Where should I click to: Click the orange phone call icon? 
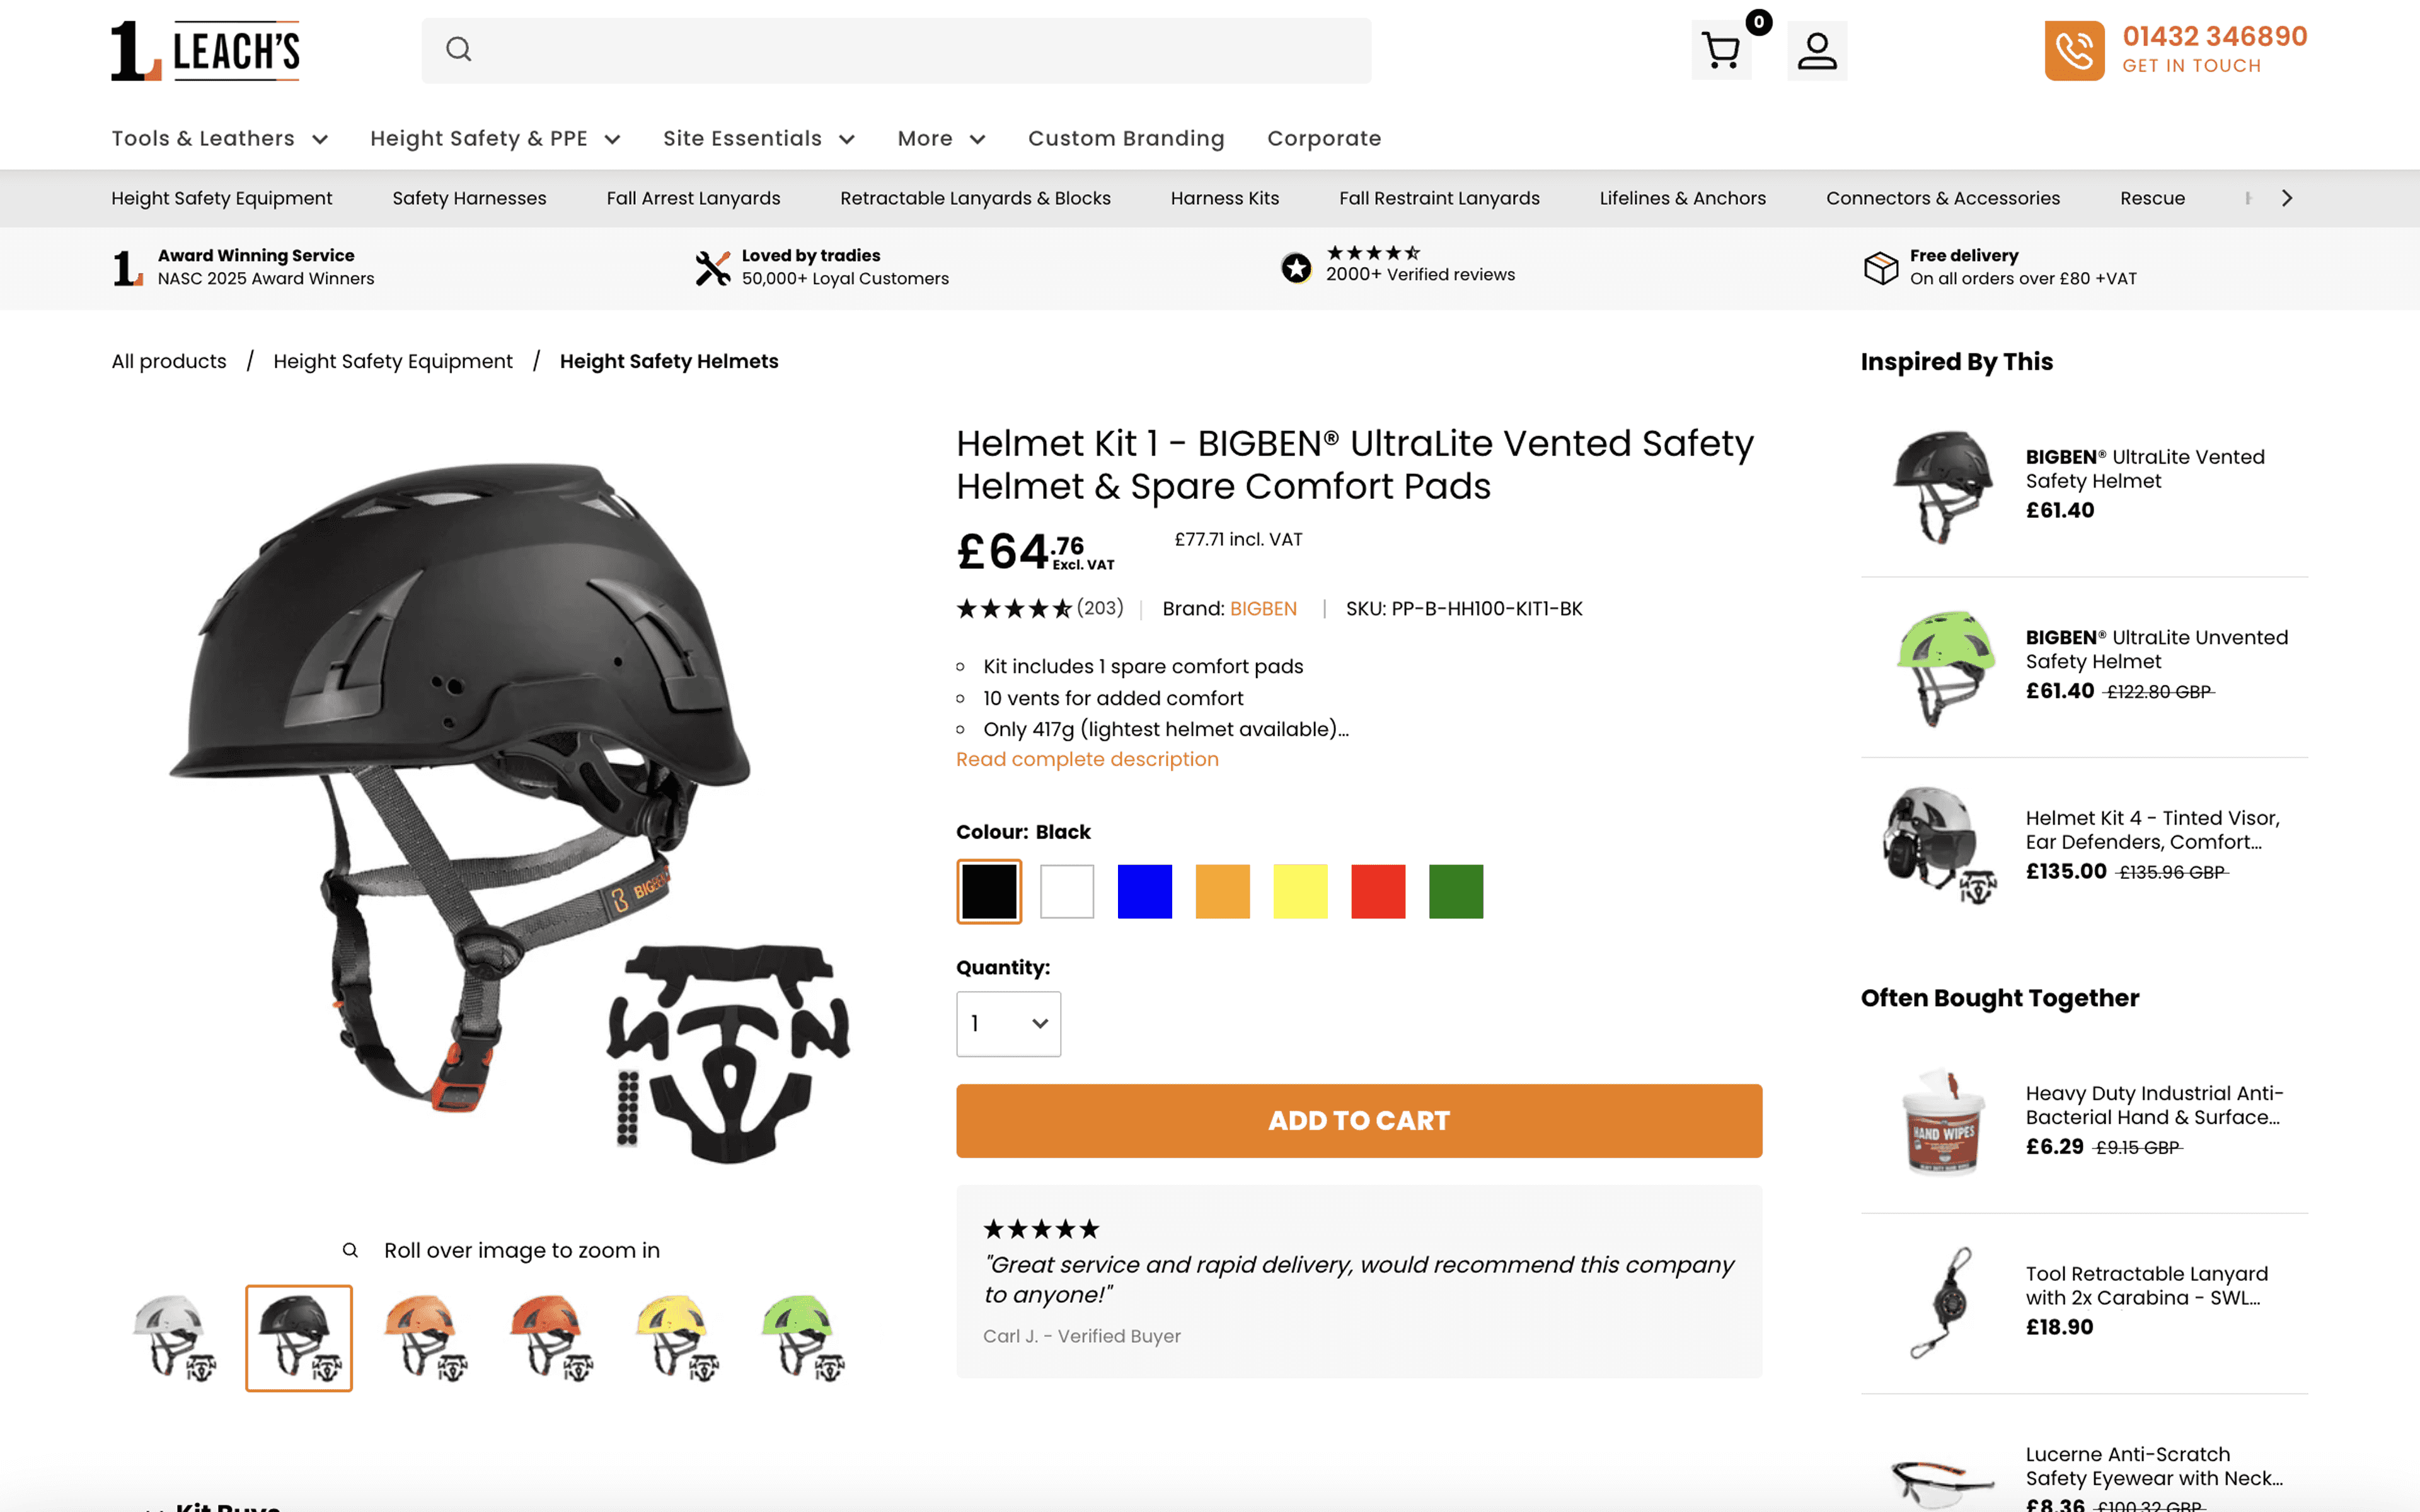pyautogui.click(x=2074, y=50)
